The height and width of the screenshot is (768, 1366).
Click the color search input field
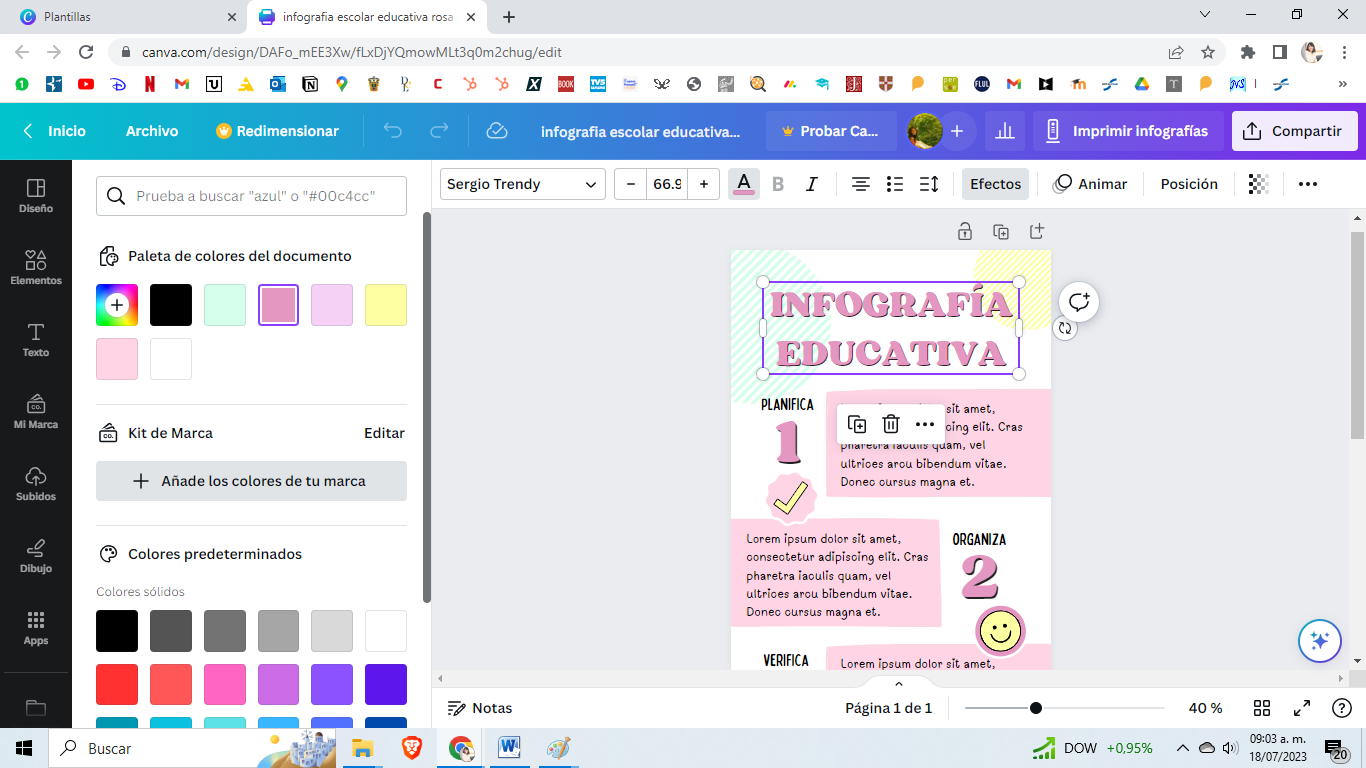point(251,196)
